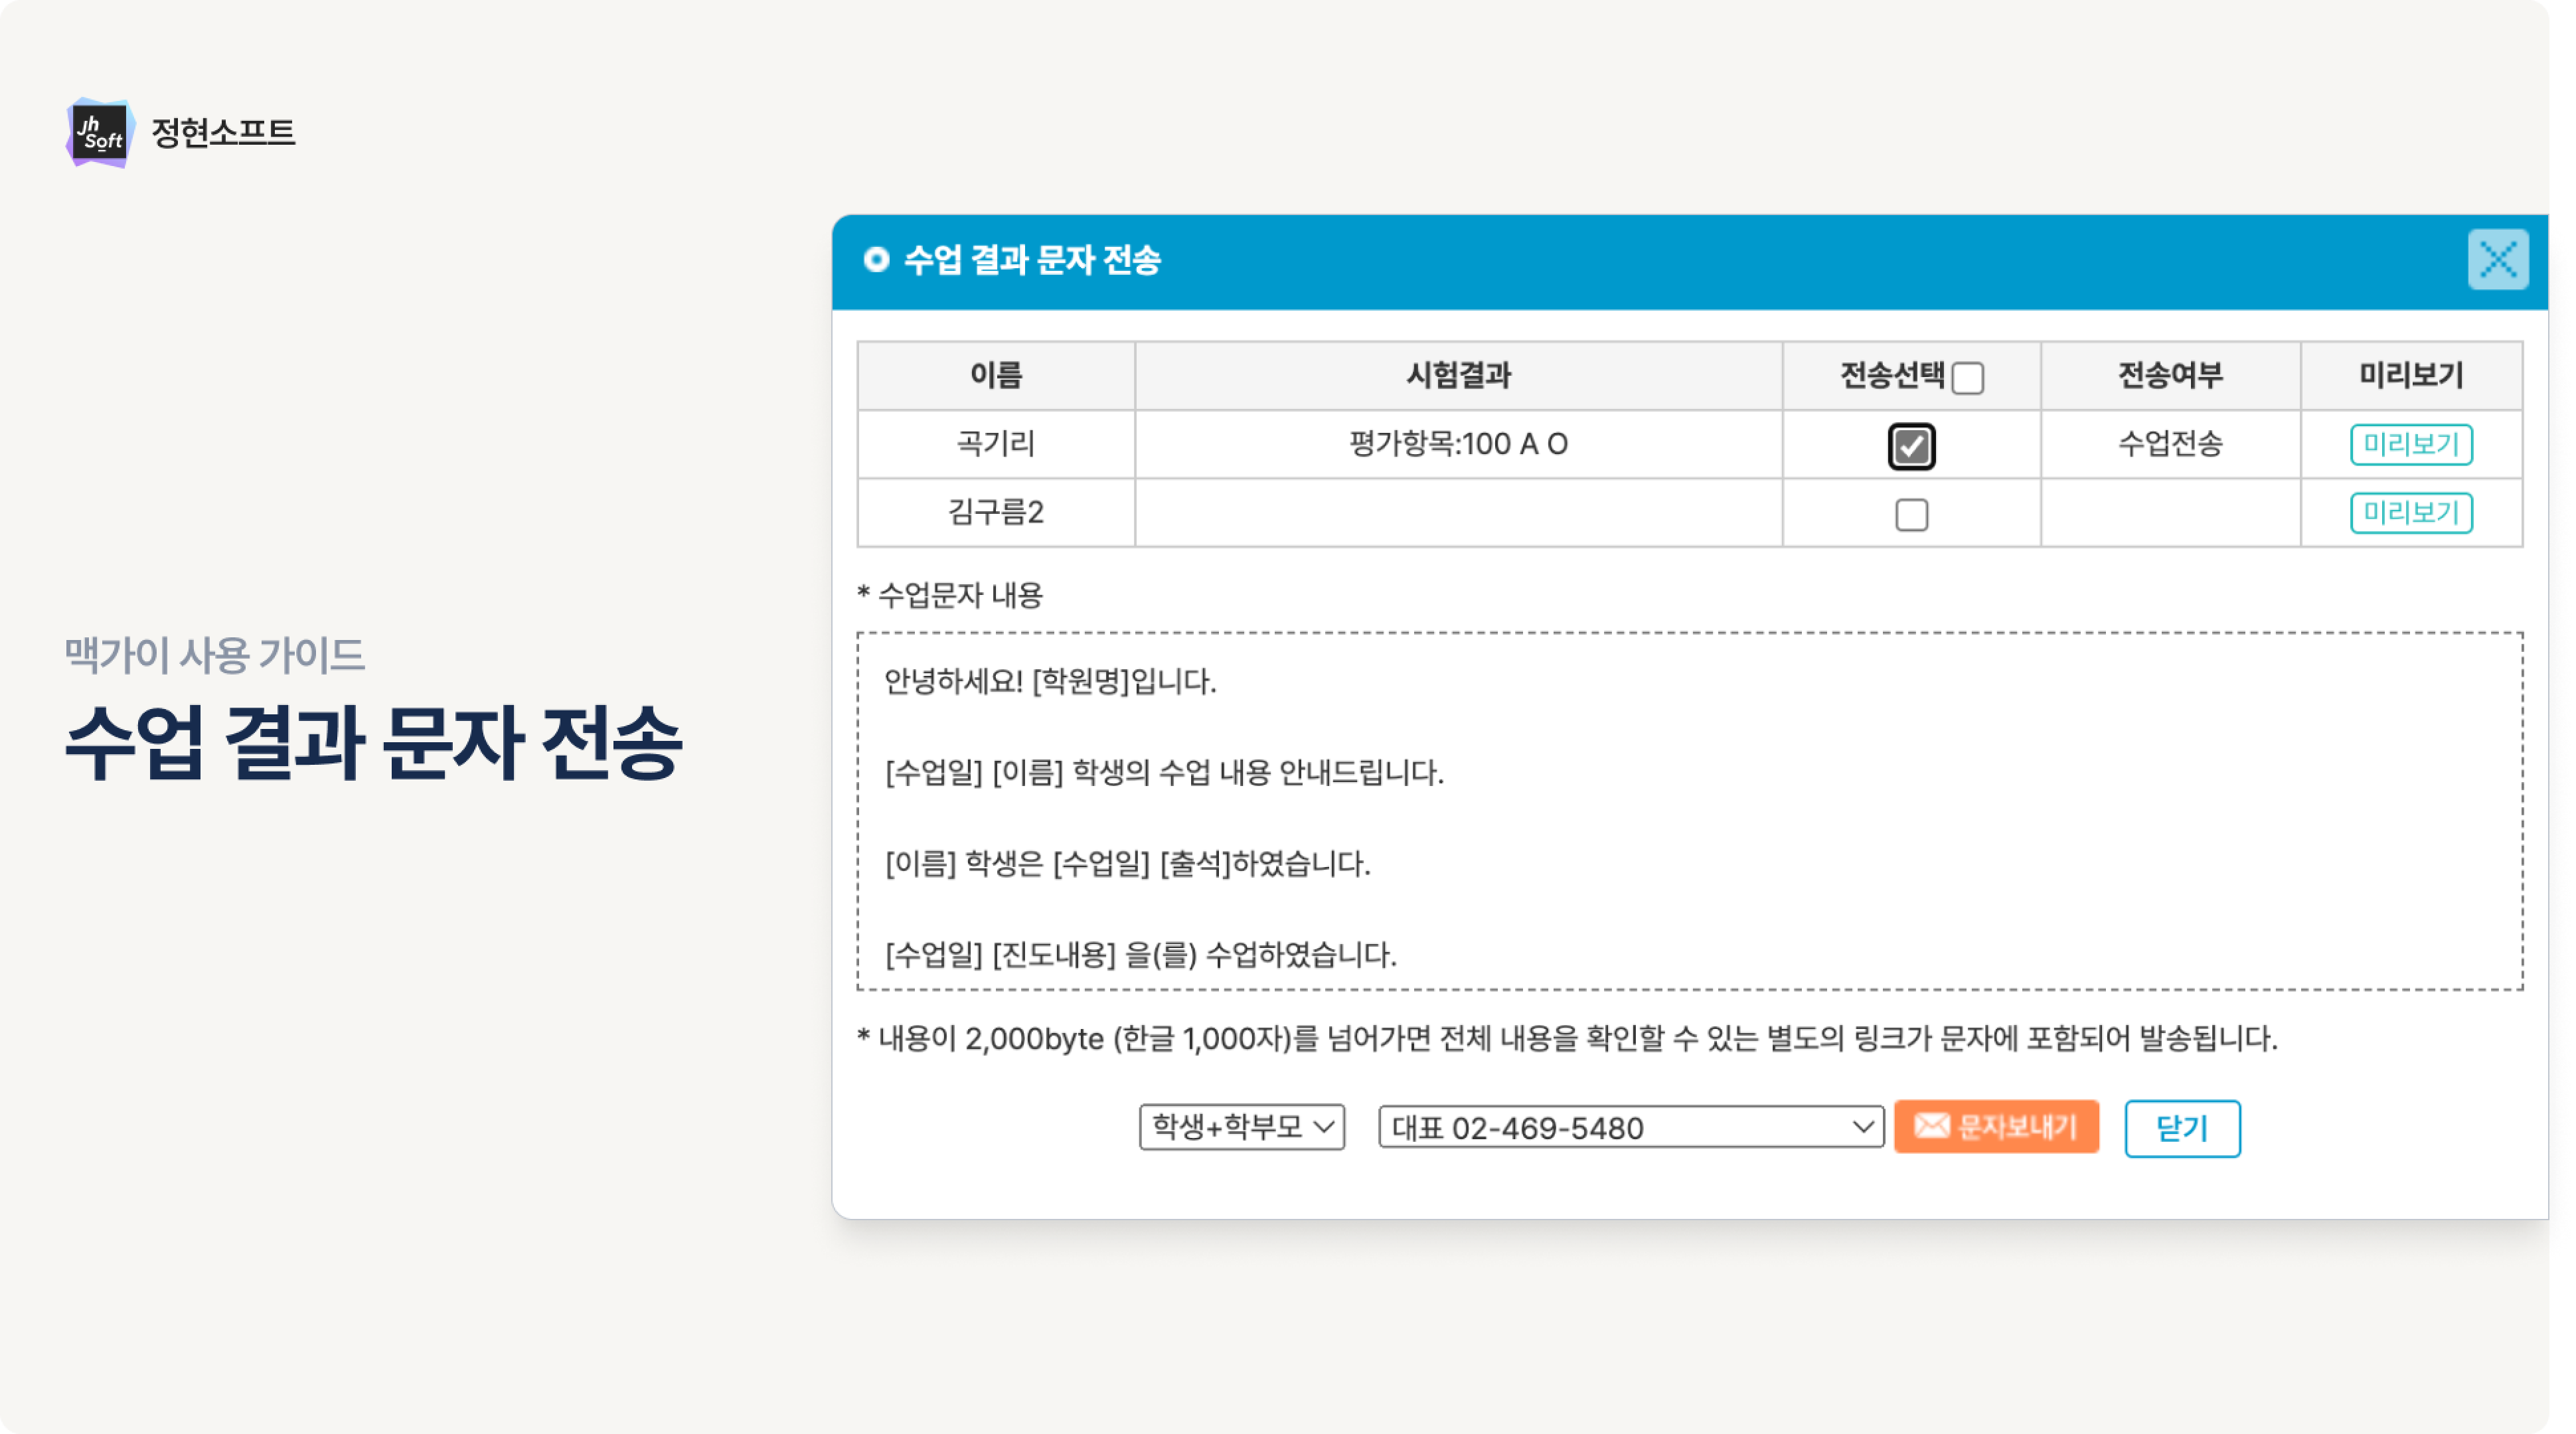
Task: Click the 미리보기 column header
Action: tap(2410, 376)
